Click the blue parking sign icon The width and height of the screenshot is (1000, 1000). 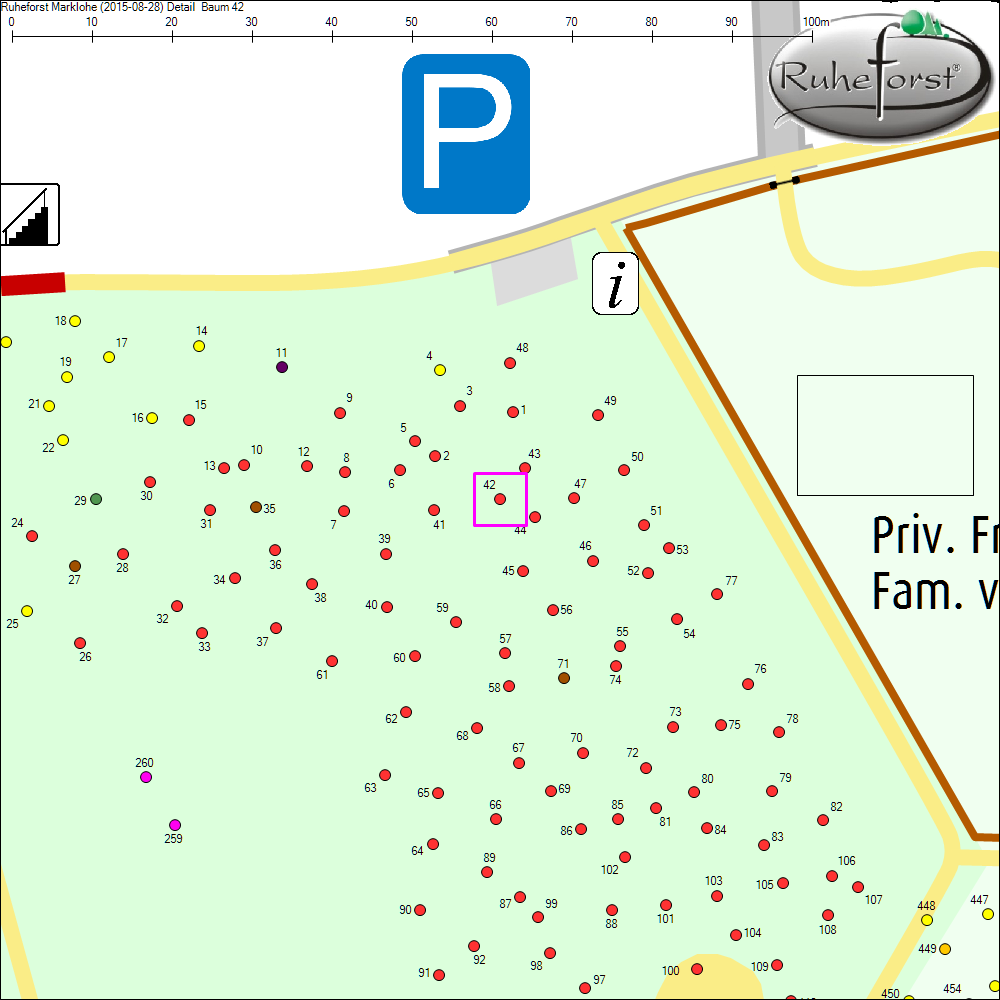tap(466, 134)
